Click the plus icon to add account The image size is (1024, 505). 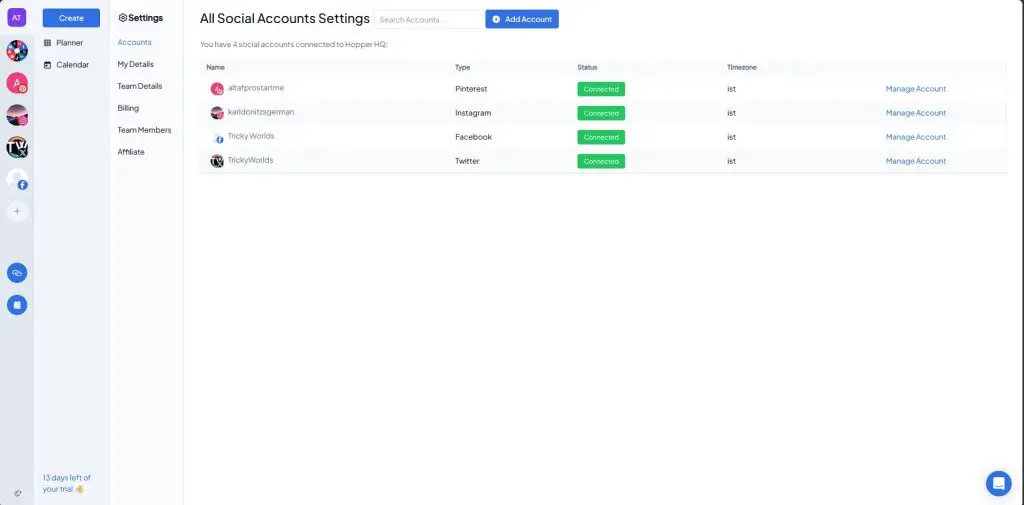point(17,212)
